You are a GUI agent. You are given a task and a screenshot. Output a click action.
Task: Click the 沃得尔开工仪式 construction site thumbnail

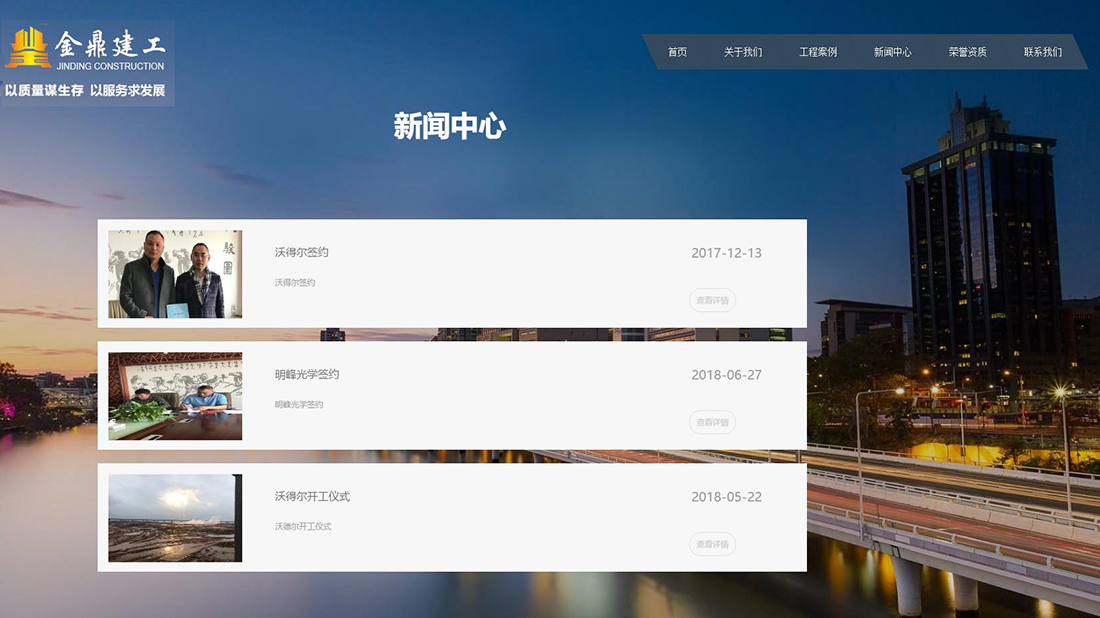tap(175, 517)
